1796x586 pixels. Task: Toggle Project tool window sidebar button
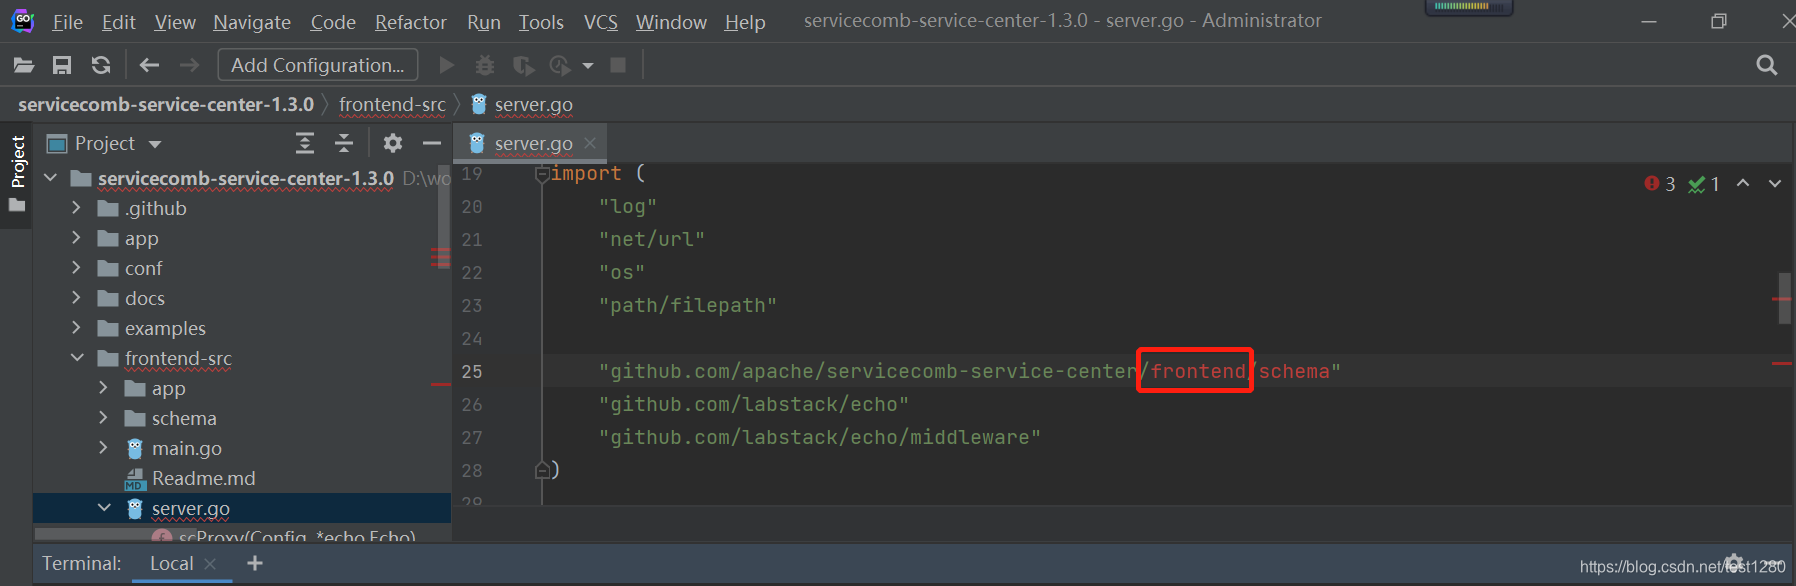(17, 174)
